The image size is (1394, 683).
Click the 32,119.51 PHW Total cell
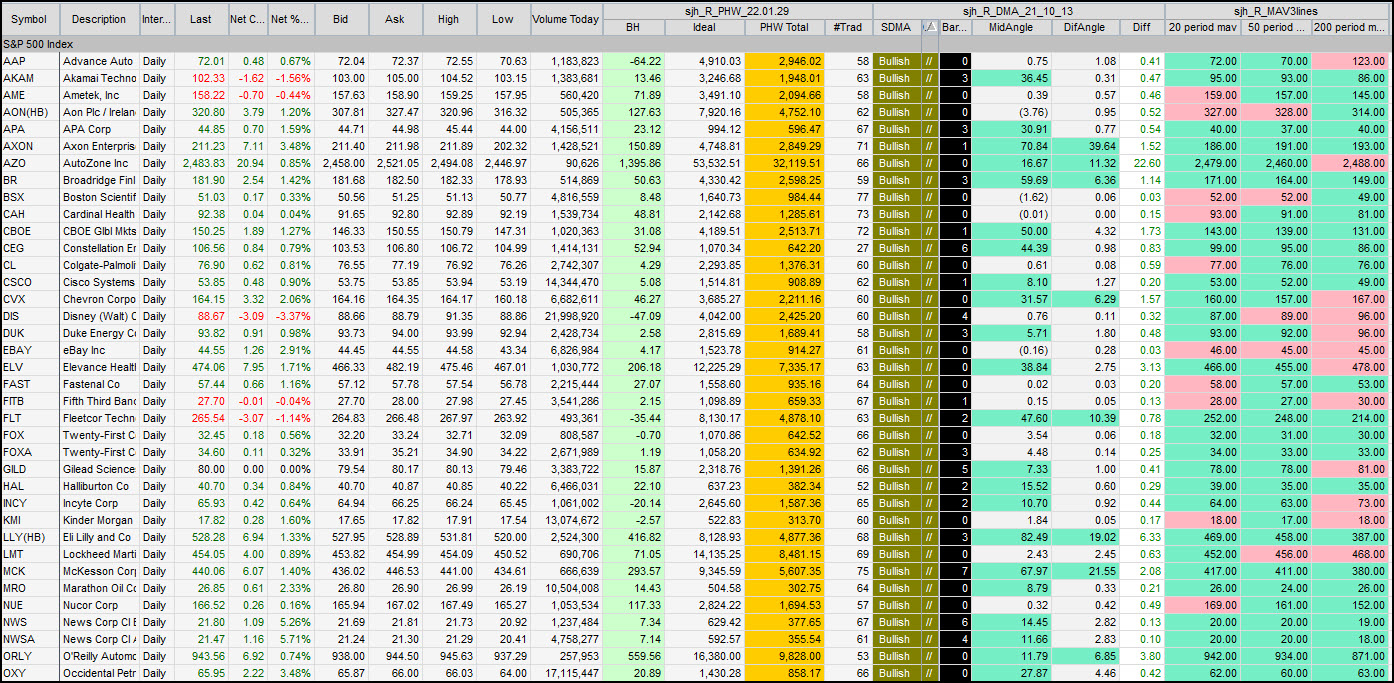tap(784, 164)
